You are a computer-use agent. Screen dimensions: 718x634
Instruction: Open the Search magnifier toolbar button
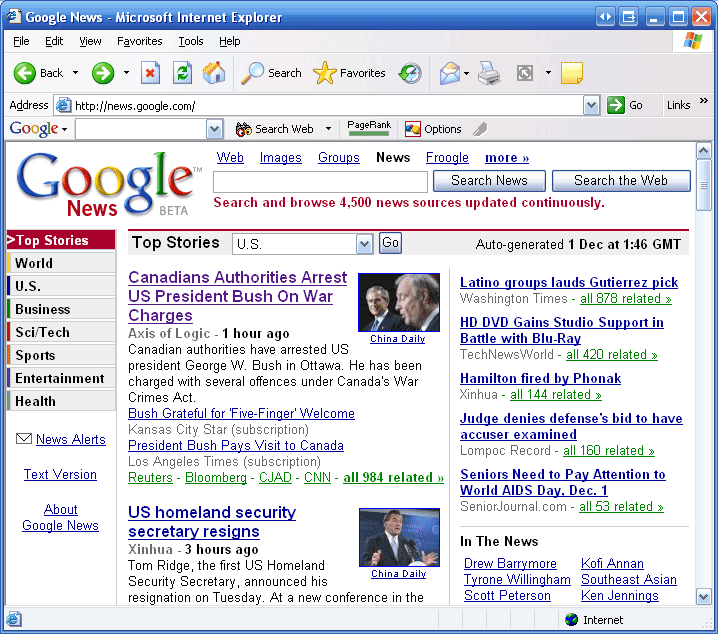[x=271, y=73]
